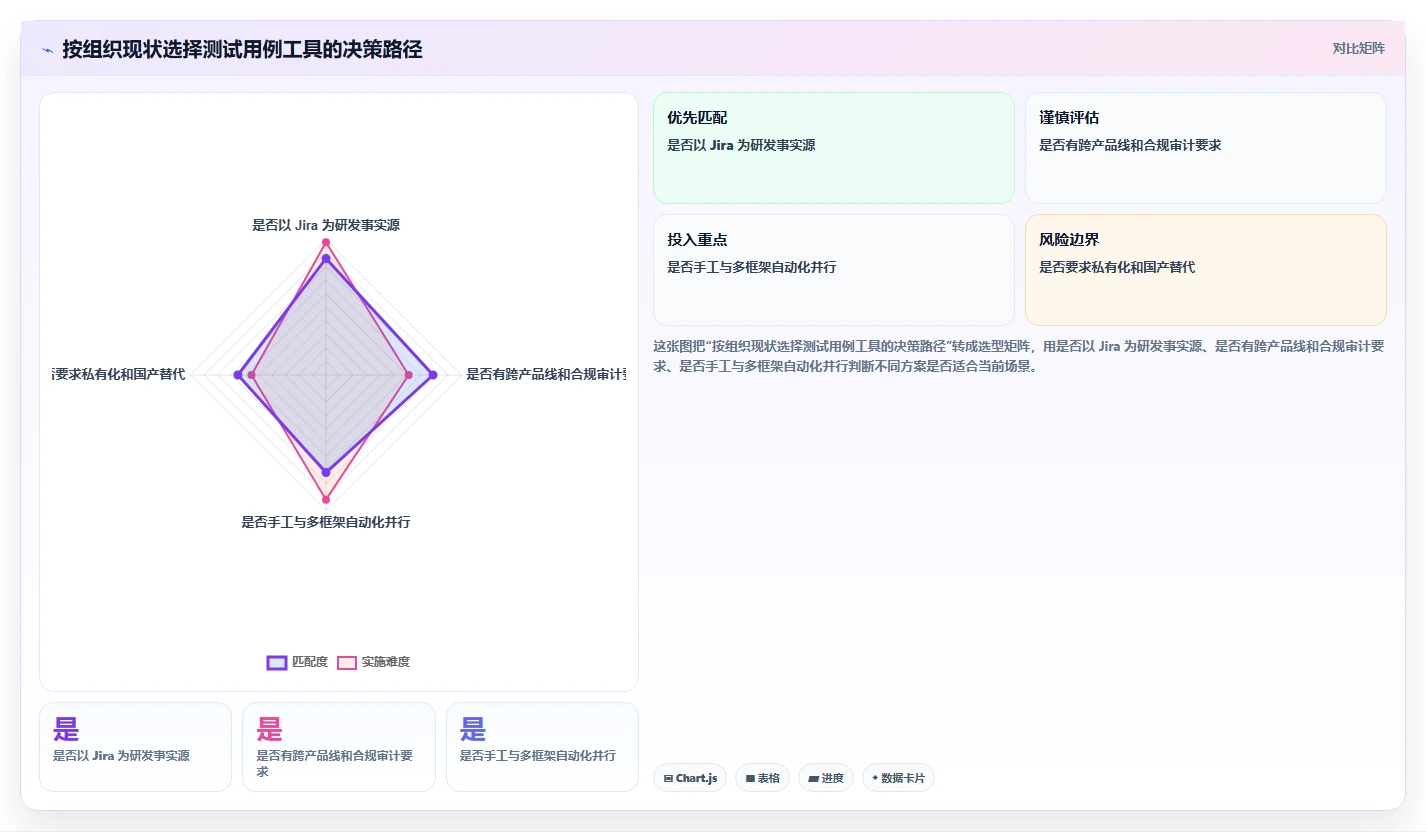
Task: Open the 风险边界 card
Action: pyautogui.click(x=1206, y=270)
